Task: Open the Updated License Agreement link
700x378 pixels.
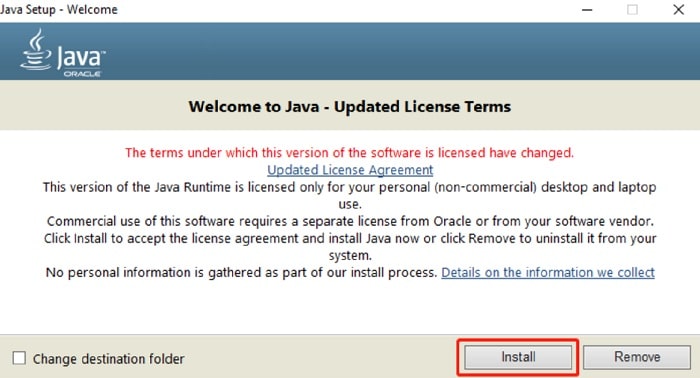Action: click(x=350, y=170)
